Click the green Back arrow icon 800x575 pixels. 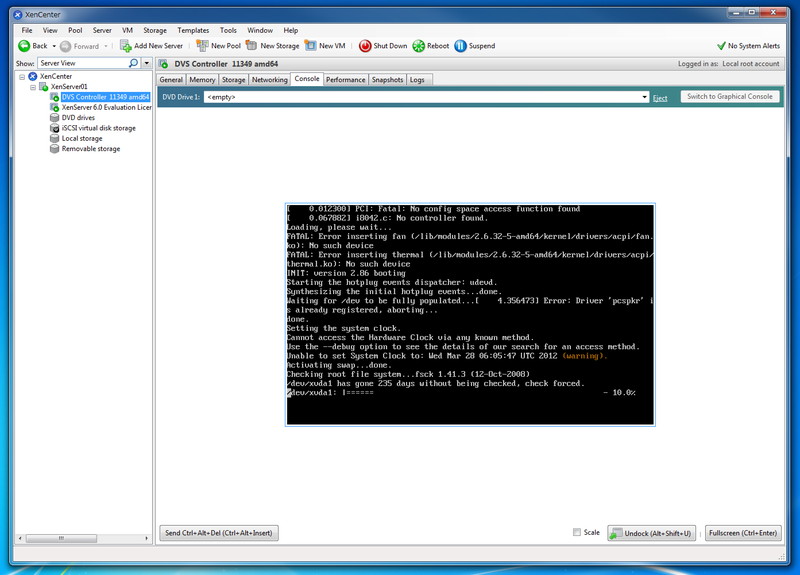click(24, 46)
